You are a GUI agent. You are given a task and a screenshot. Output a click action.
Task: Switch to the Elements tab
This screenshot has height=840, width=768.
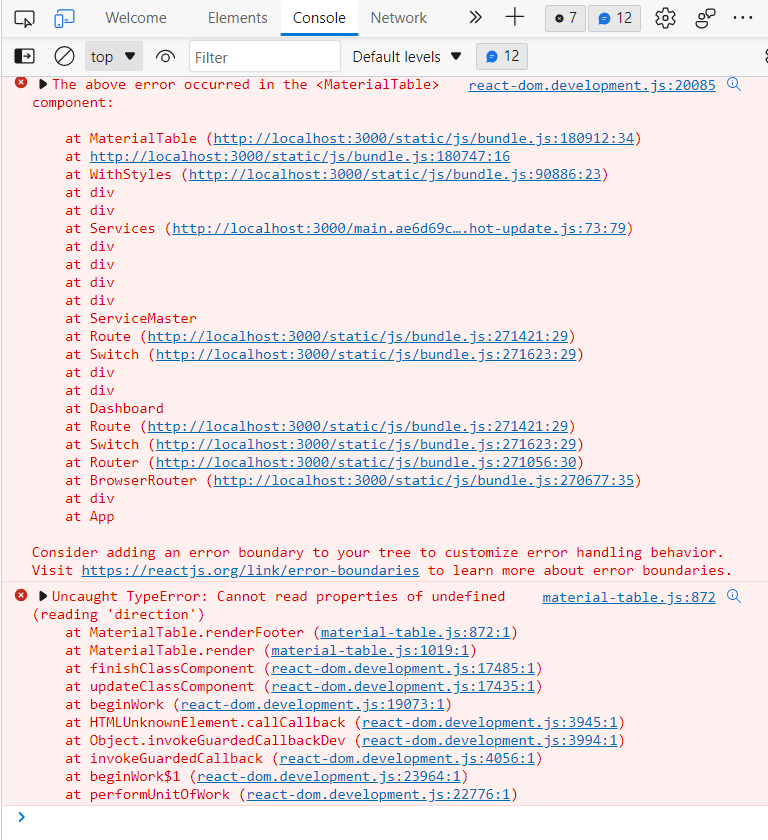tap(238, 18)
